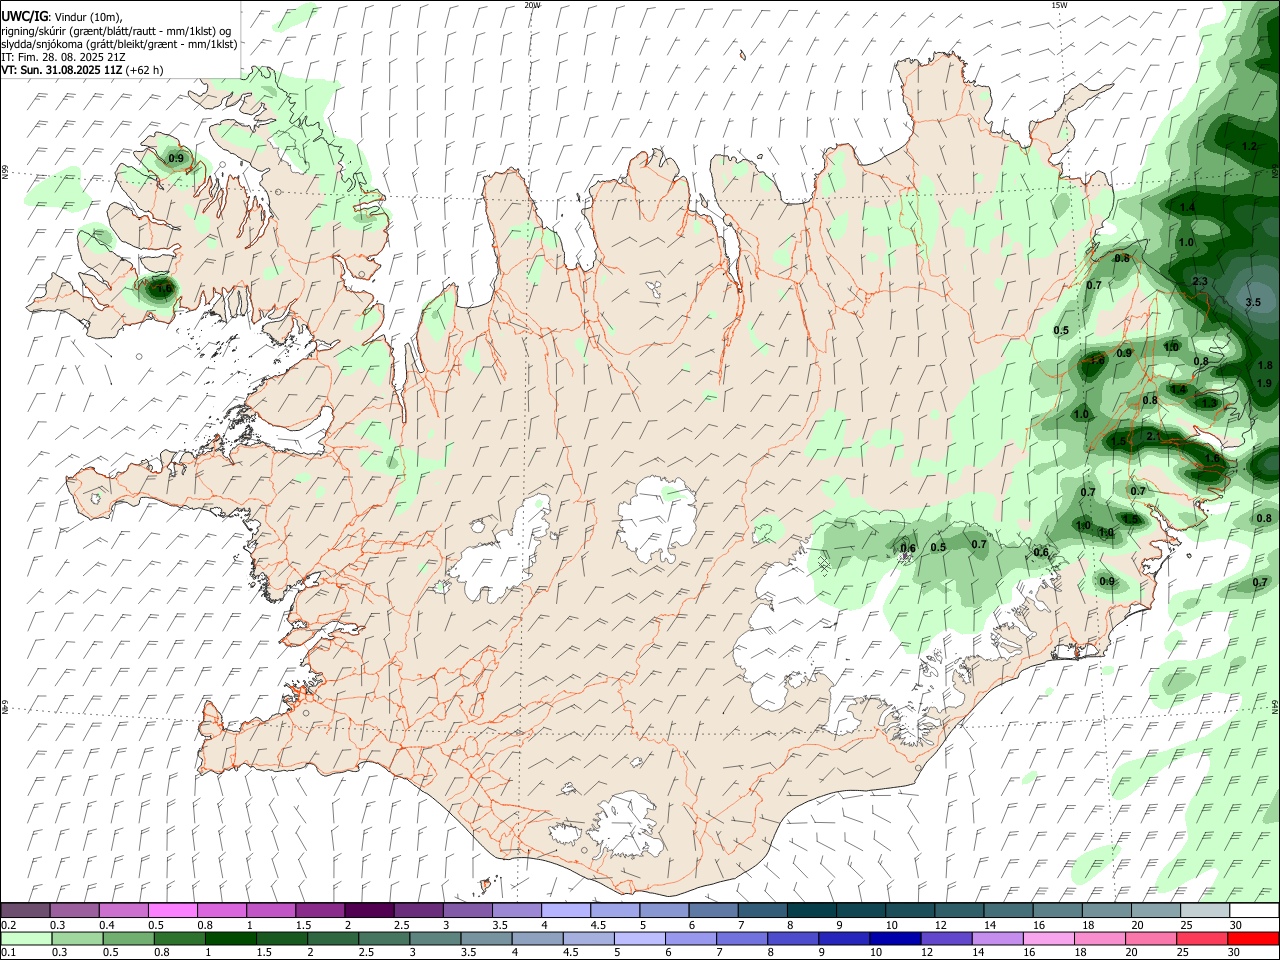Click the 0.4 label on the snow scale

tap(107, 925)
